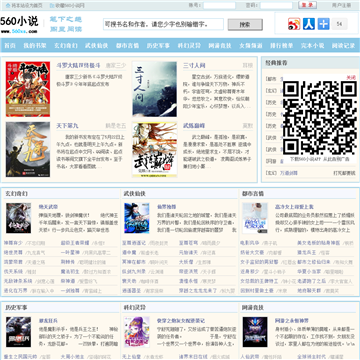Open 女频频道 in the navigation bar
Image resolution: width=360 pixels, height=360 pixels.
tap(251, 46)
